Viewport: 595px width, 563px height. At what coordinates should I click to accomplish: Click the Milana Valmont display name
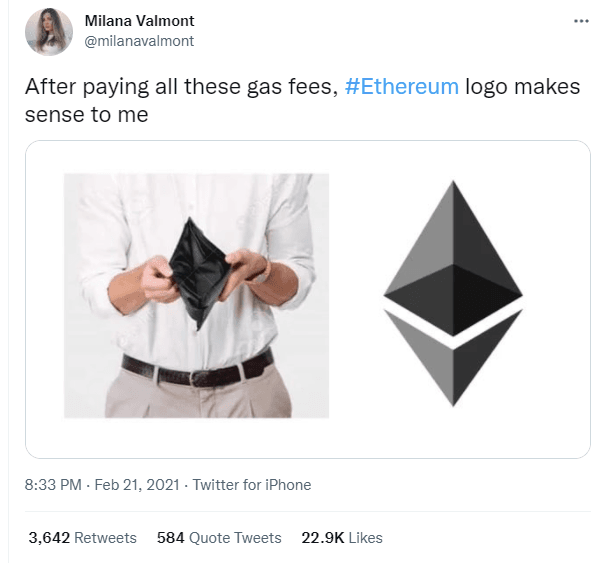tap(139, 21)
